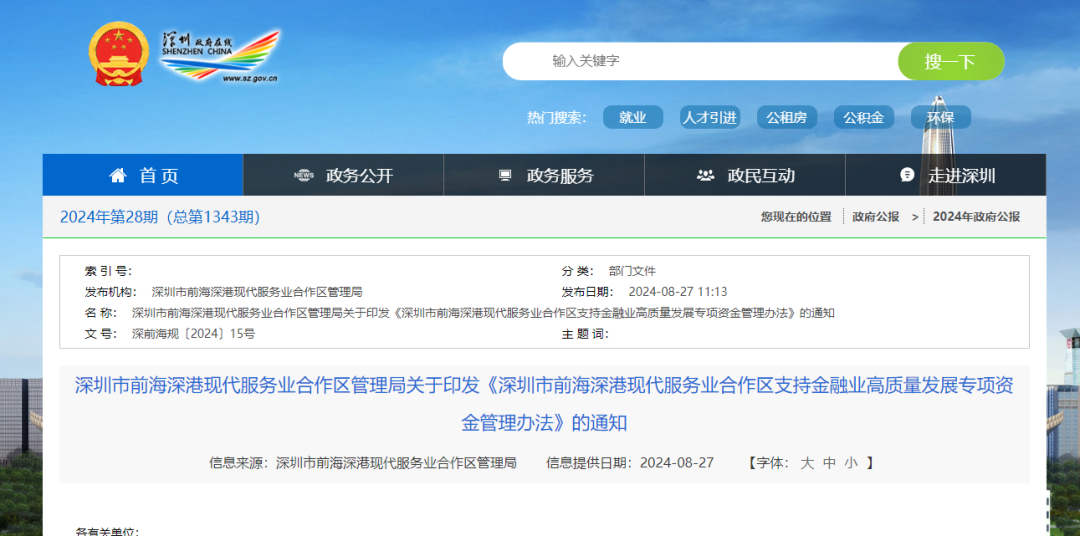Click the 主题词 label
The height and width of the screenshot is (536, 1080).
(585, 334)
